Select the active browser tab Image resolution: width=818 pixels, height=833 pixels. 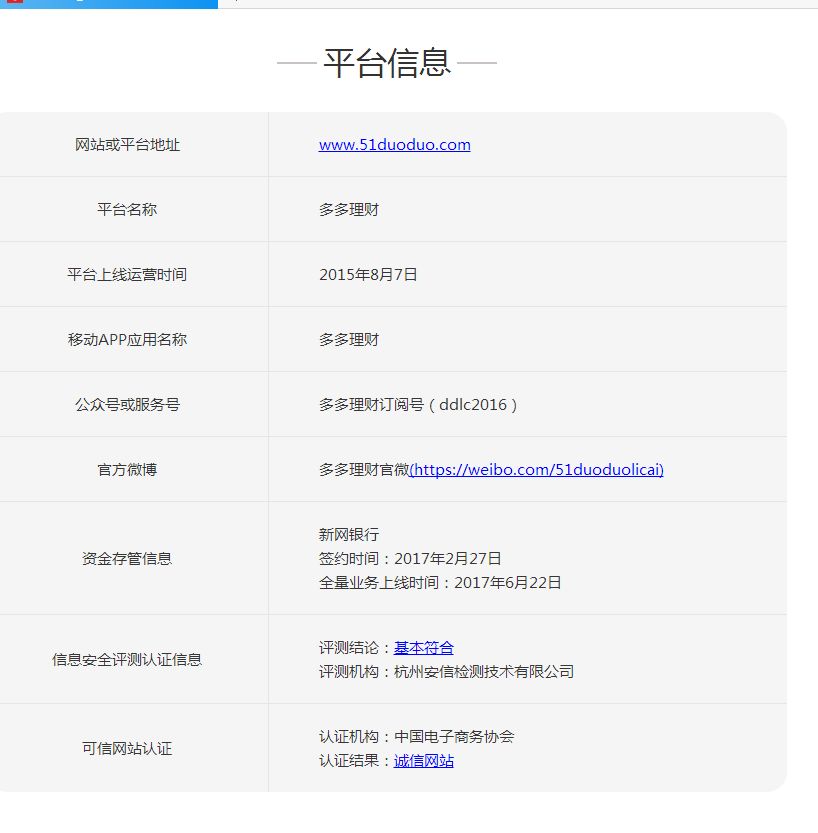pos(110,4)
